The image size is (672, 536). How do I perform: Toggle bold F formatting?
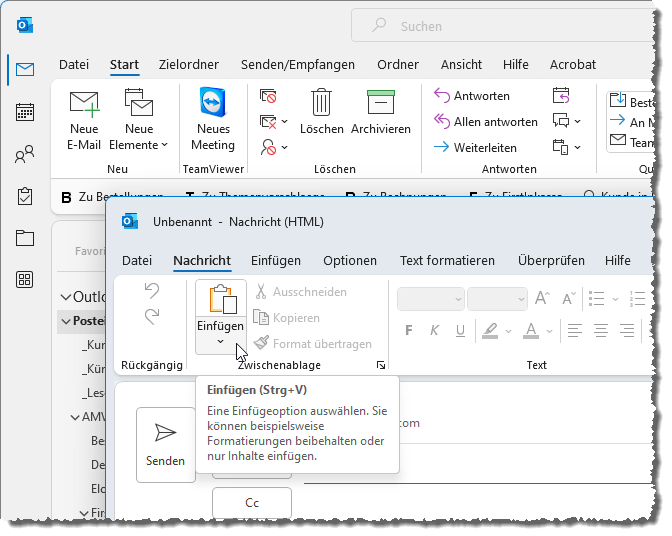tap(409, 330)
